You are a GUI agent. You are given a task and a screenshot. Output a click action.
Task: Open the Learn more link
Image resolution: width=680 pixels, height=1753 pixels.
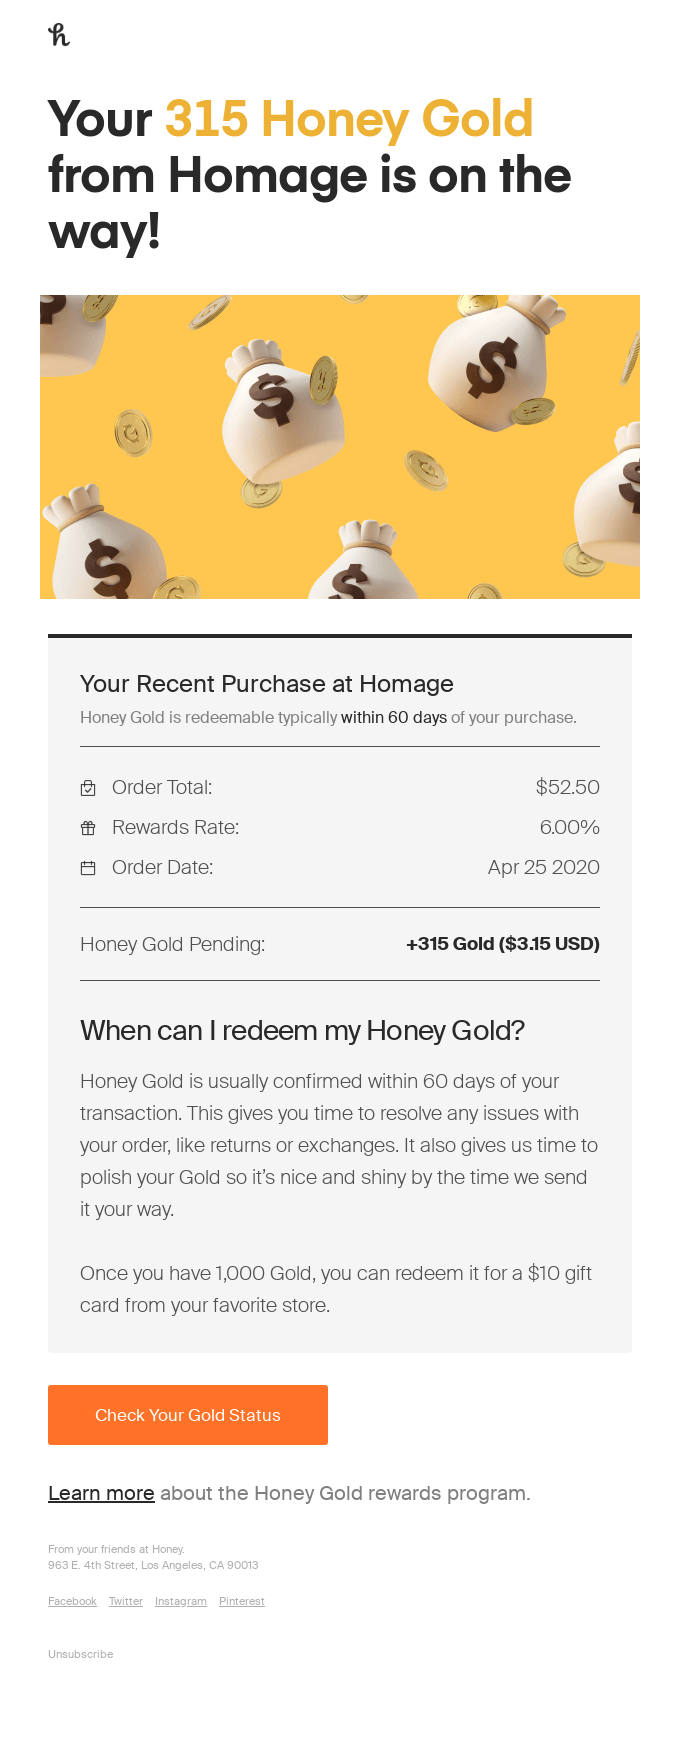click(101, 1492)
